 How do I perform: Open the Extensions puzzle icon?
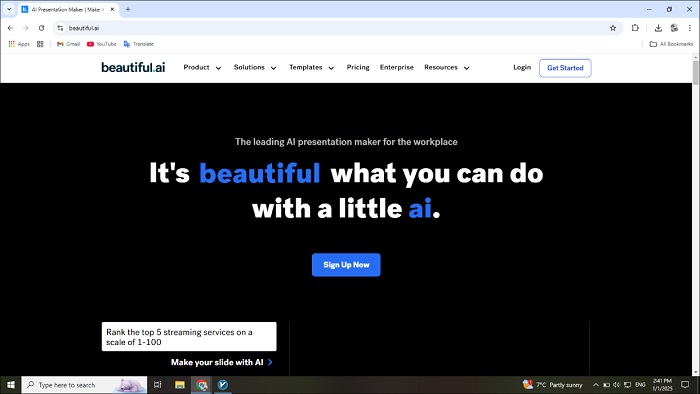coord(635,28)
